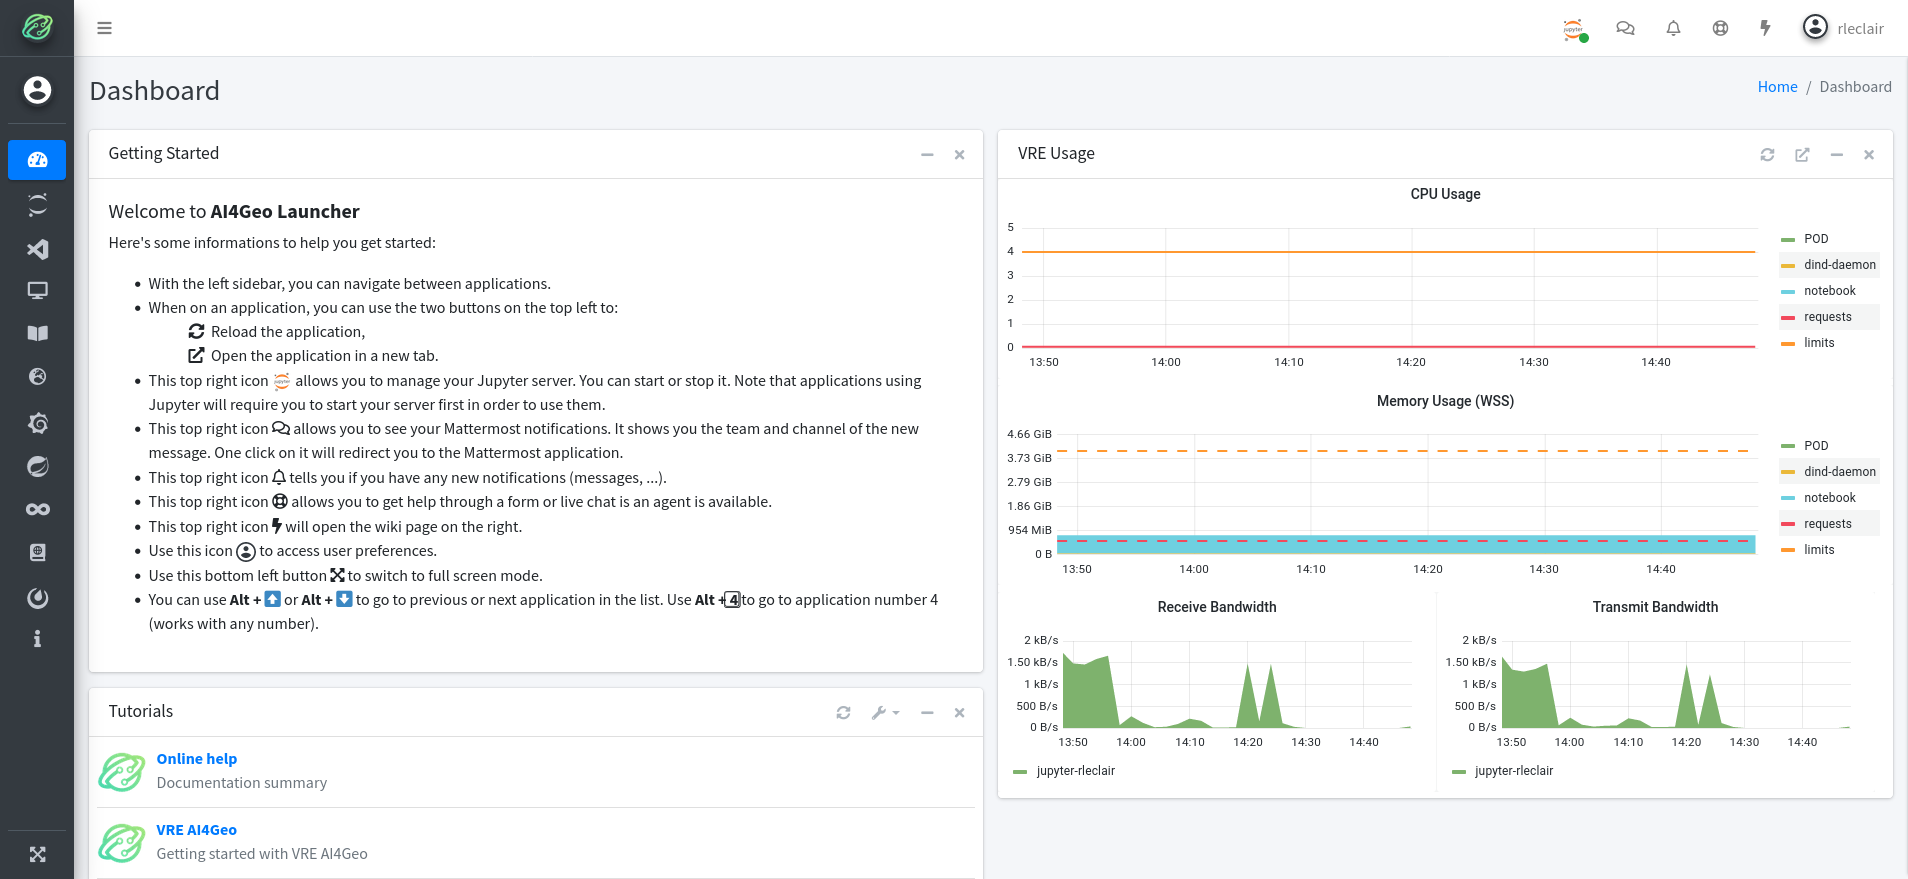The width and height of the screenshot is (1908, 879).
Task: Collapse the VRE Usage panel
Action: pyautogui.click(x=1836, y=155)
